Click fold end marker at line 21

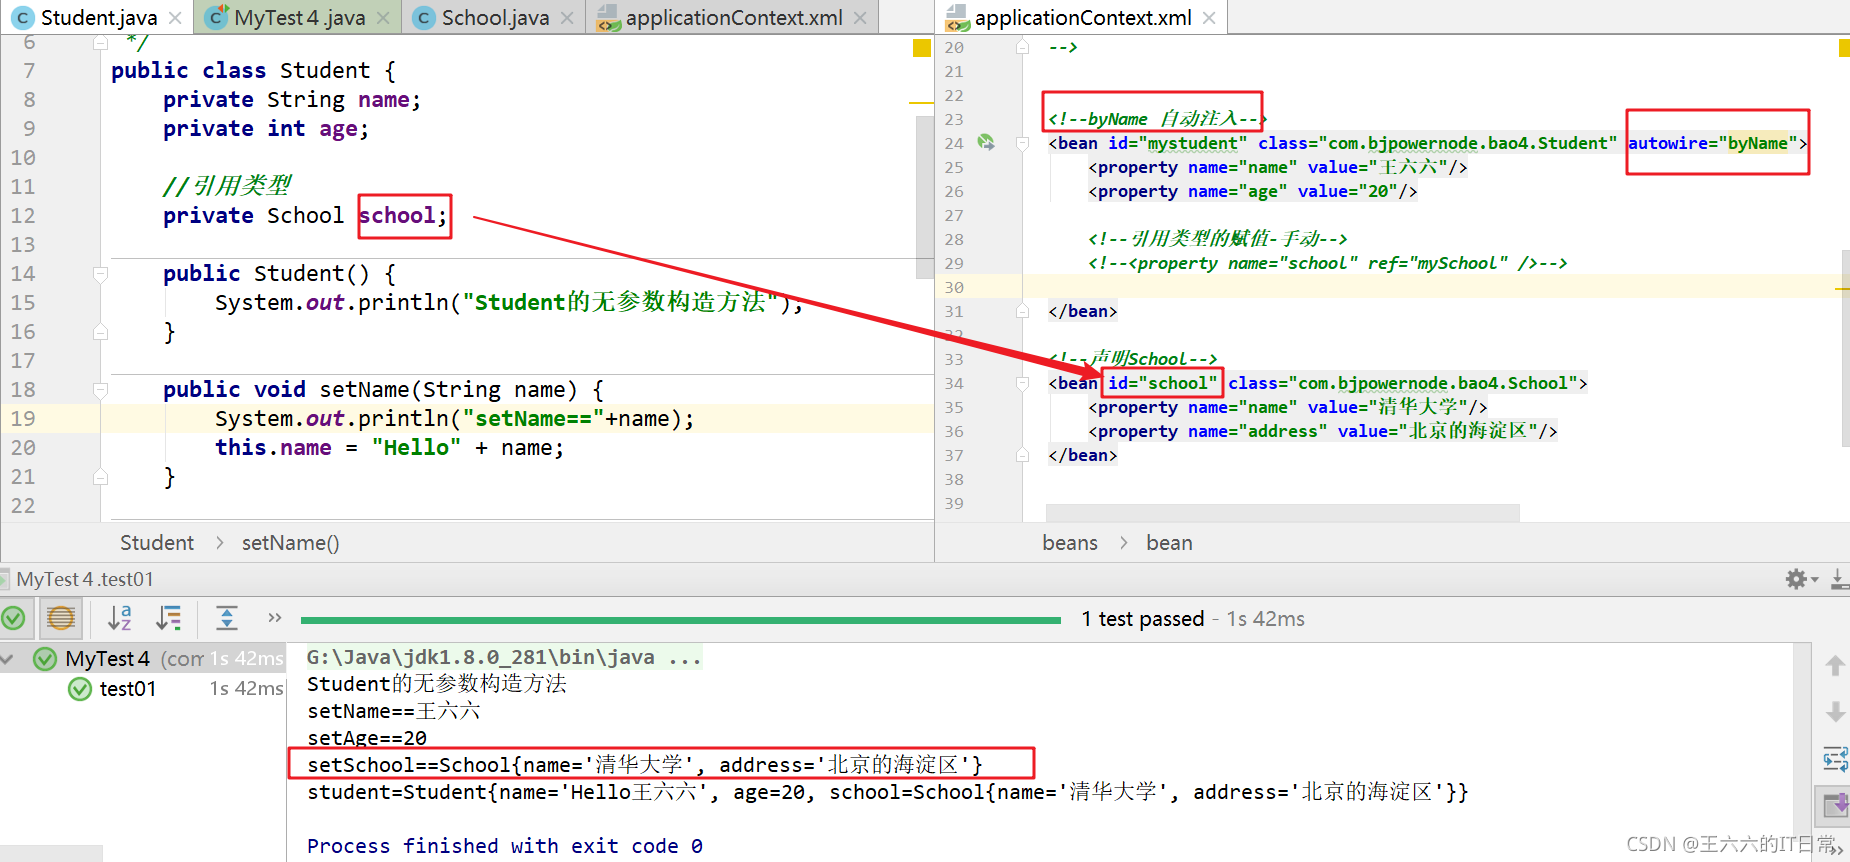click(100, 477)
